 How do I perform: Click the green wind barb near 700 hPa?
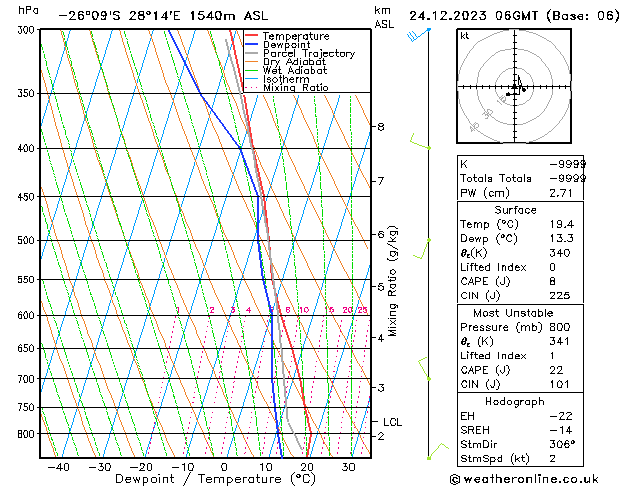click(424, 369)
